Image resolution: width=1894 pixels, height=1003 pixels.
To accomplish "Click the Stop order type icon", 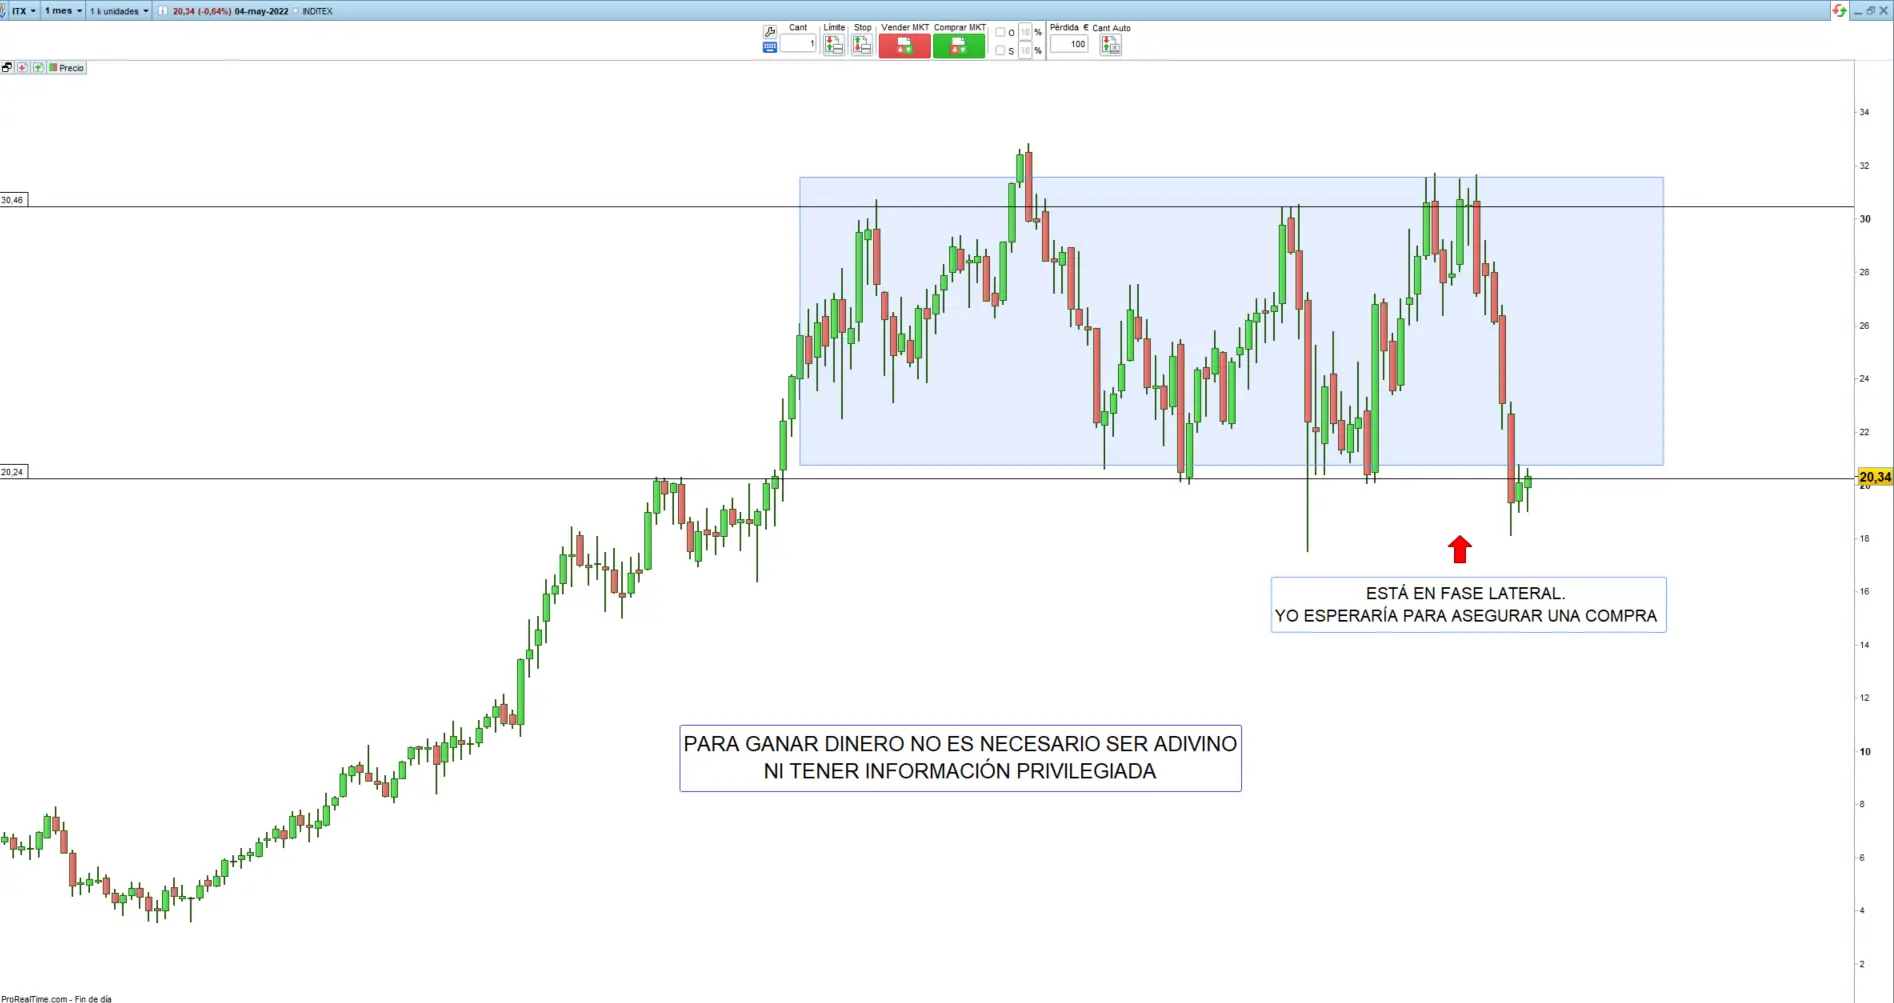I will coord(863,44).
